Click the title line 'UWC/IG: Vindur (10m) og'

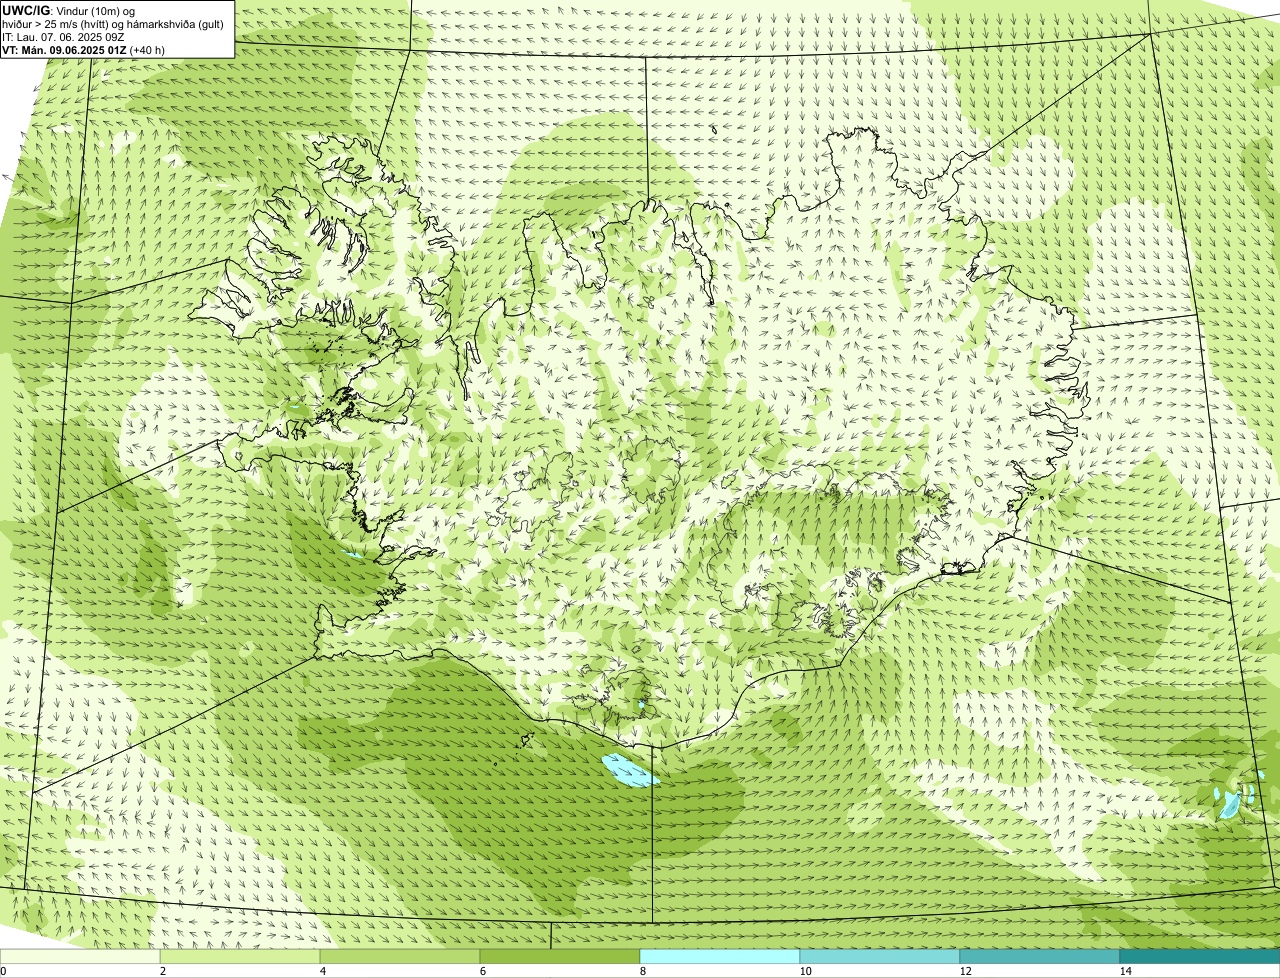69,10
